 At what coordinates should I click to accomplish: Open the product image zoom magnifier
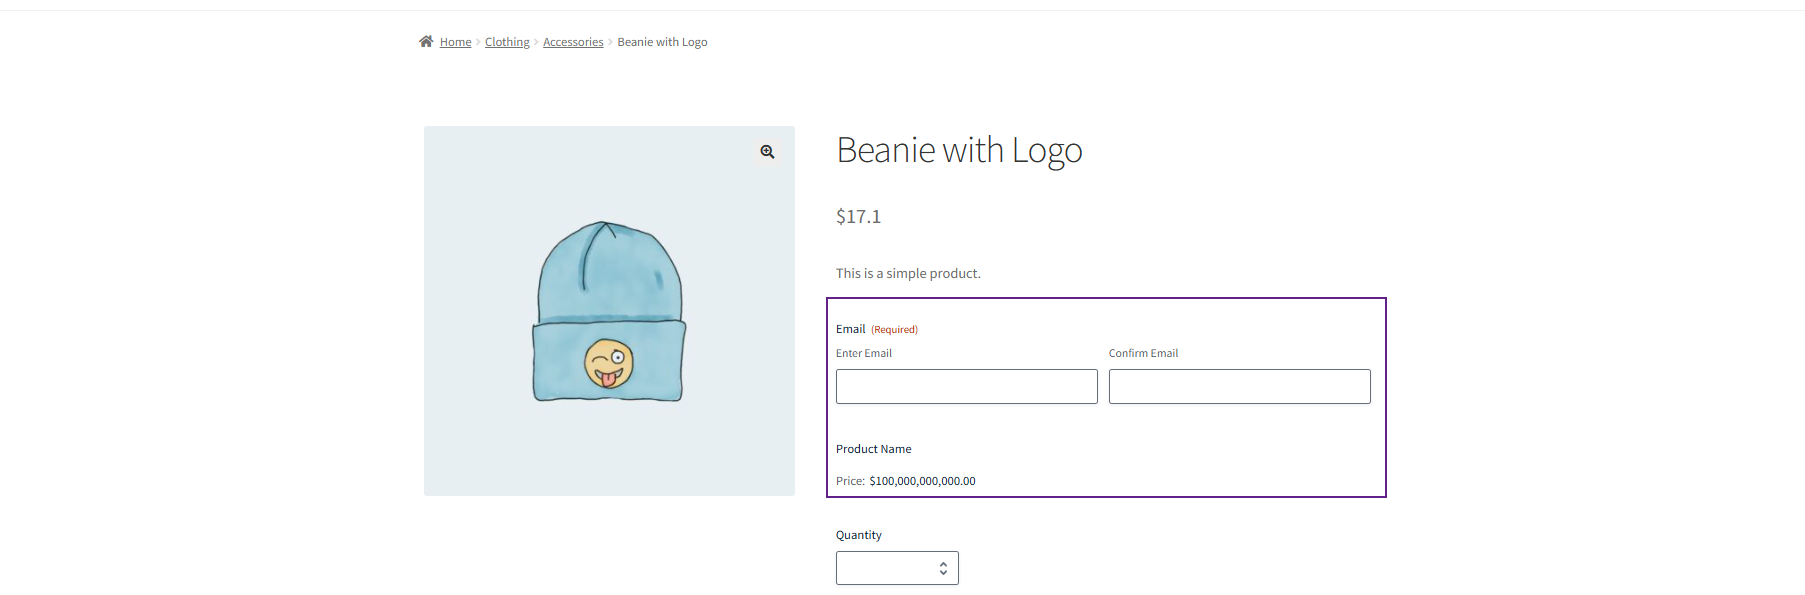(x=767, y=152)
